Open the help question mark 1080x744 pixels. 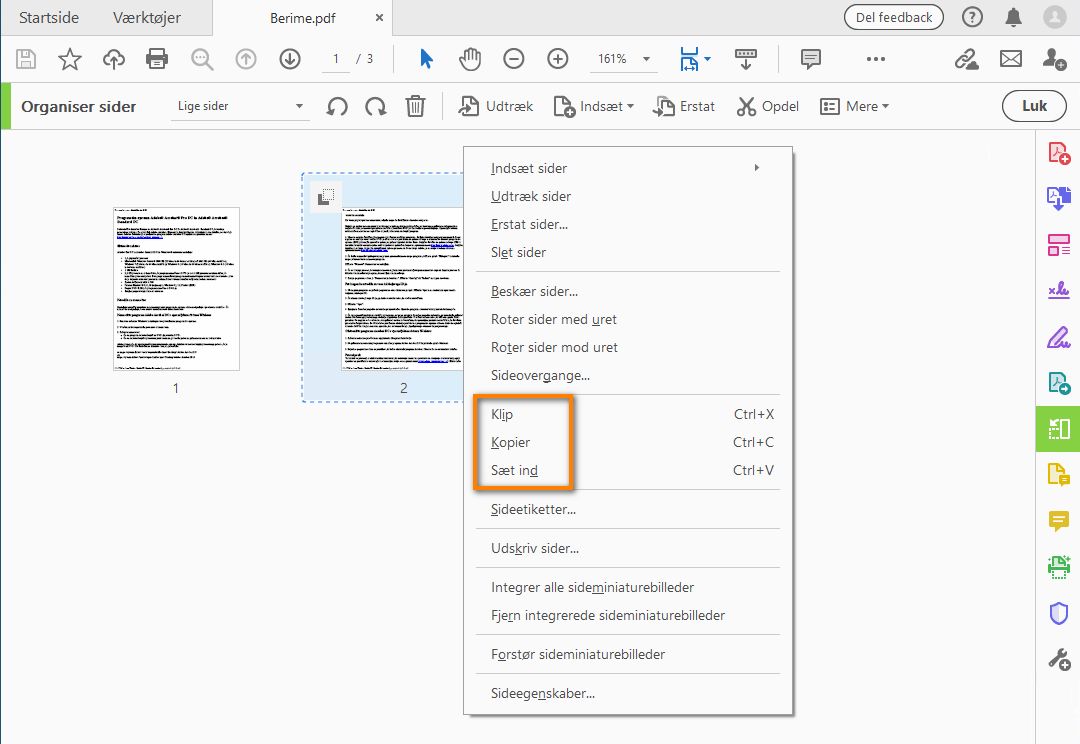click(972, 17)
